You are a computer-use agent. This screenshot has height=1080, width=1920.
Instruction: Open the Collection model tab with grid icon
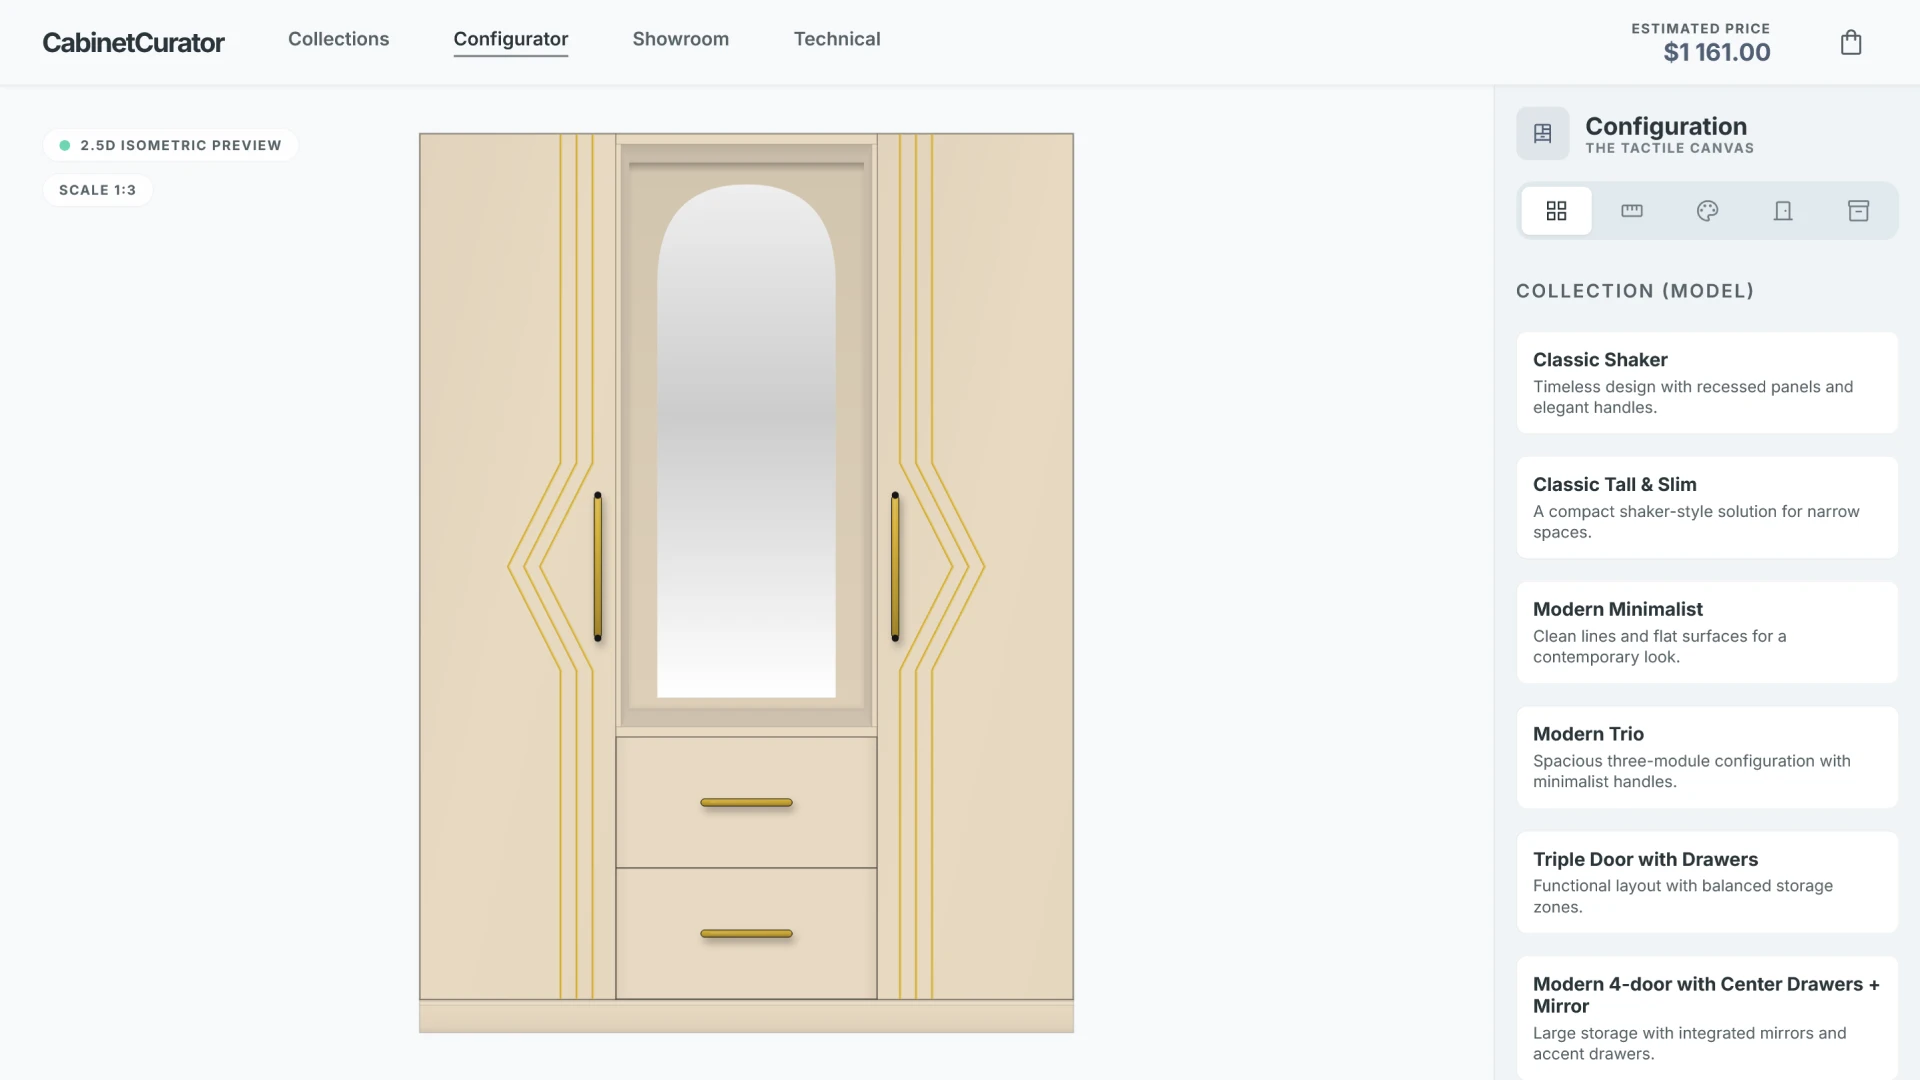(x=1556, y=210)
